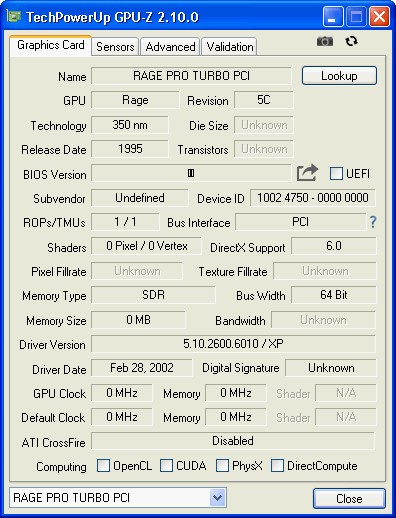Image resolution: width=396 pixels, height=518 pixels.
Task: Click the Bandwidth field Unknown
Action: [x=323, y=320]
